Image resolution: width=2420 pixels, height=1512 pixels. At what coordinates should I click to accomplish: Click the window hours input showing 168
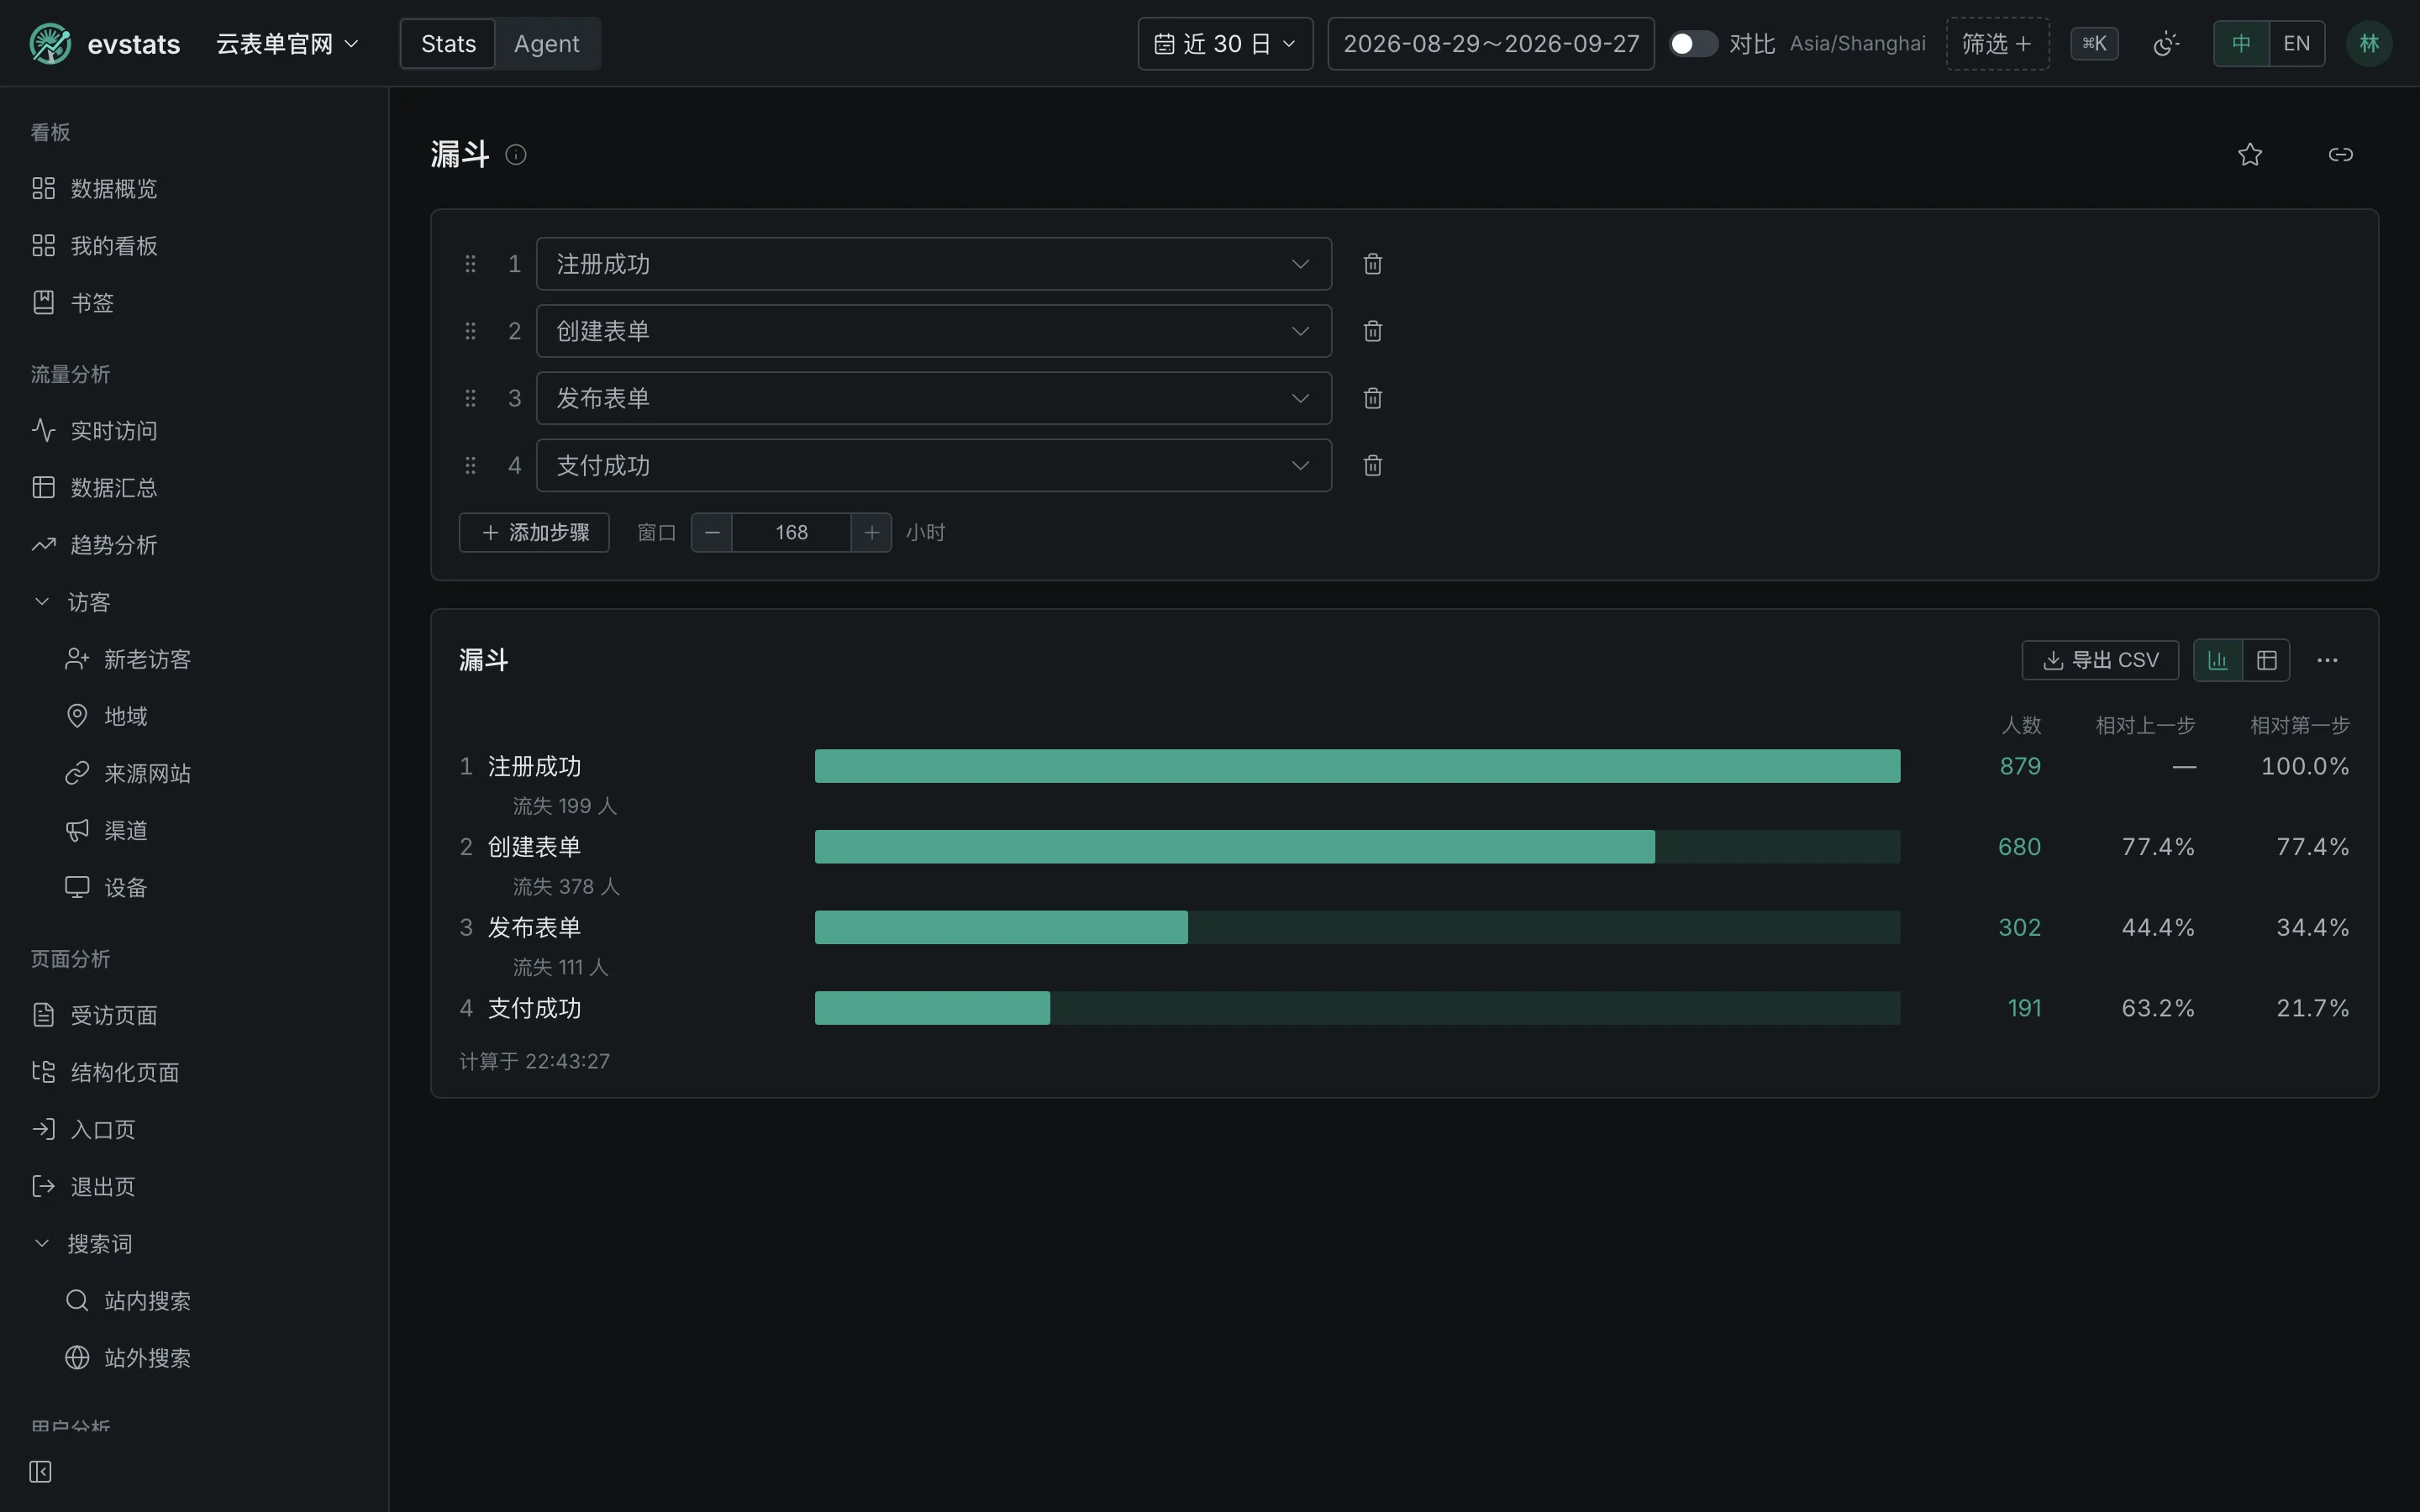791,532
